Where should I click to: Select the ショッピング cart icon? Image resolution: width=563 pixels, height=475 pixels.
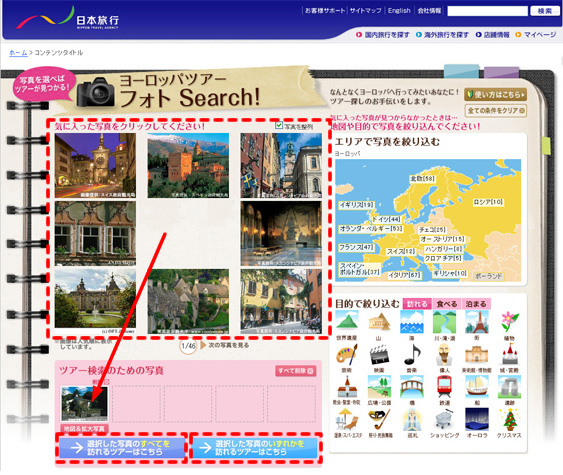click(x=445, y=419)
